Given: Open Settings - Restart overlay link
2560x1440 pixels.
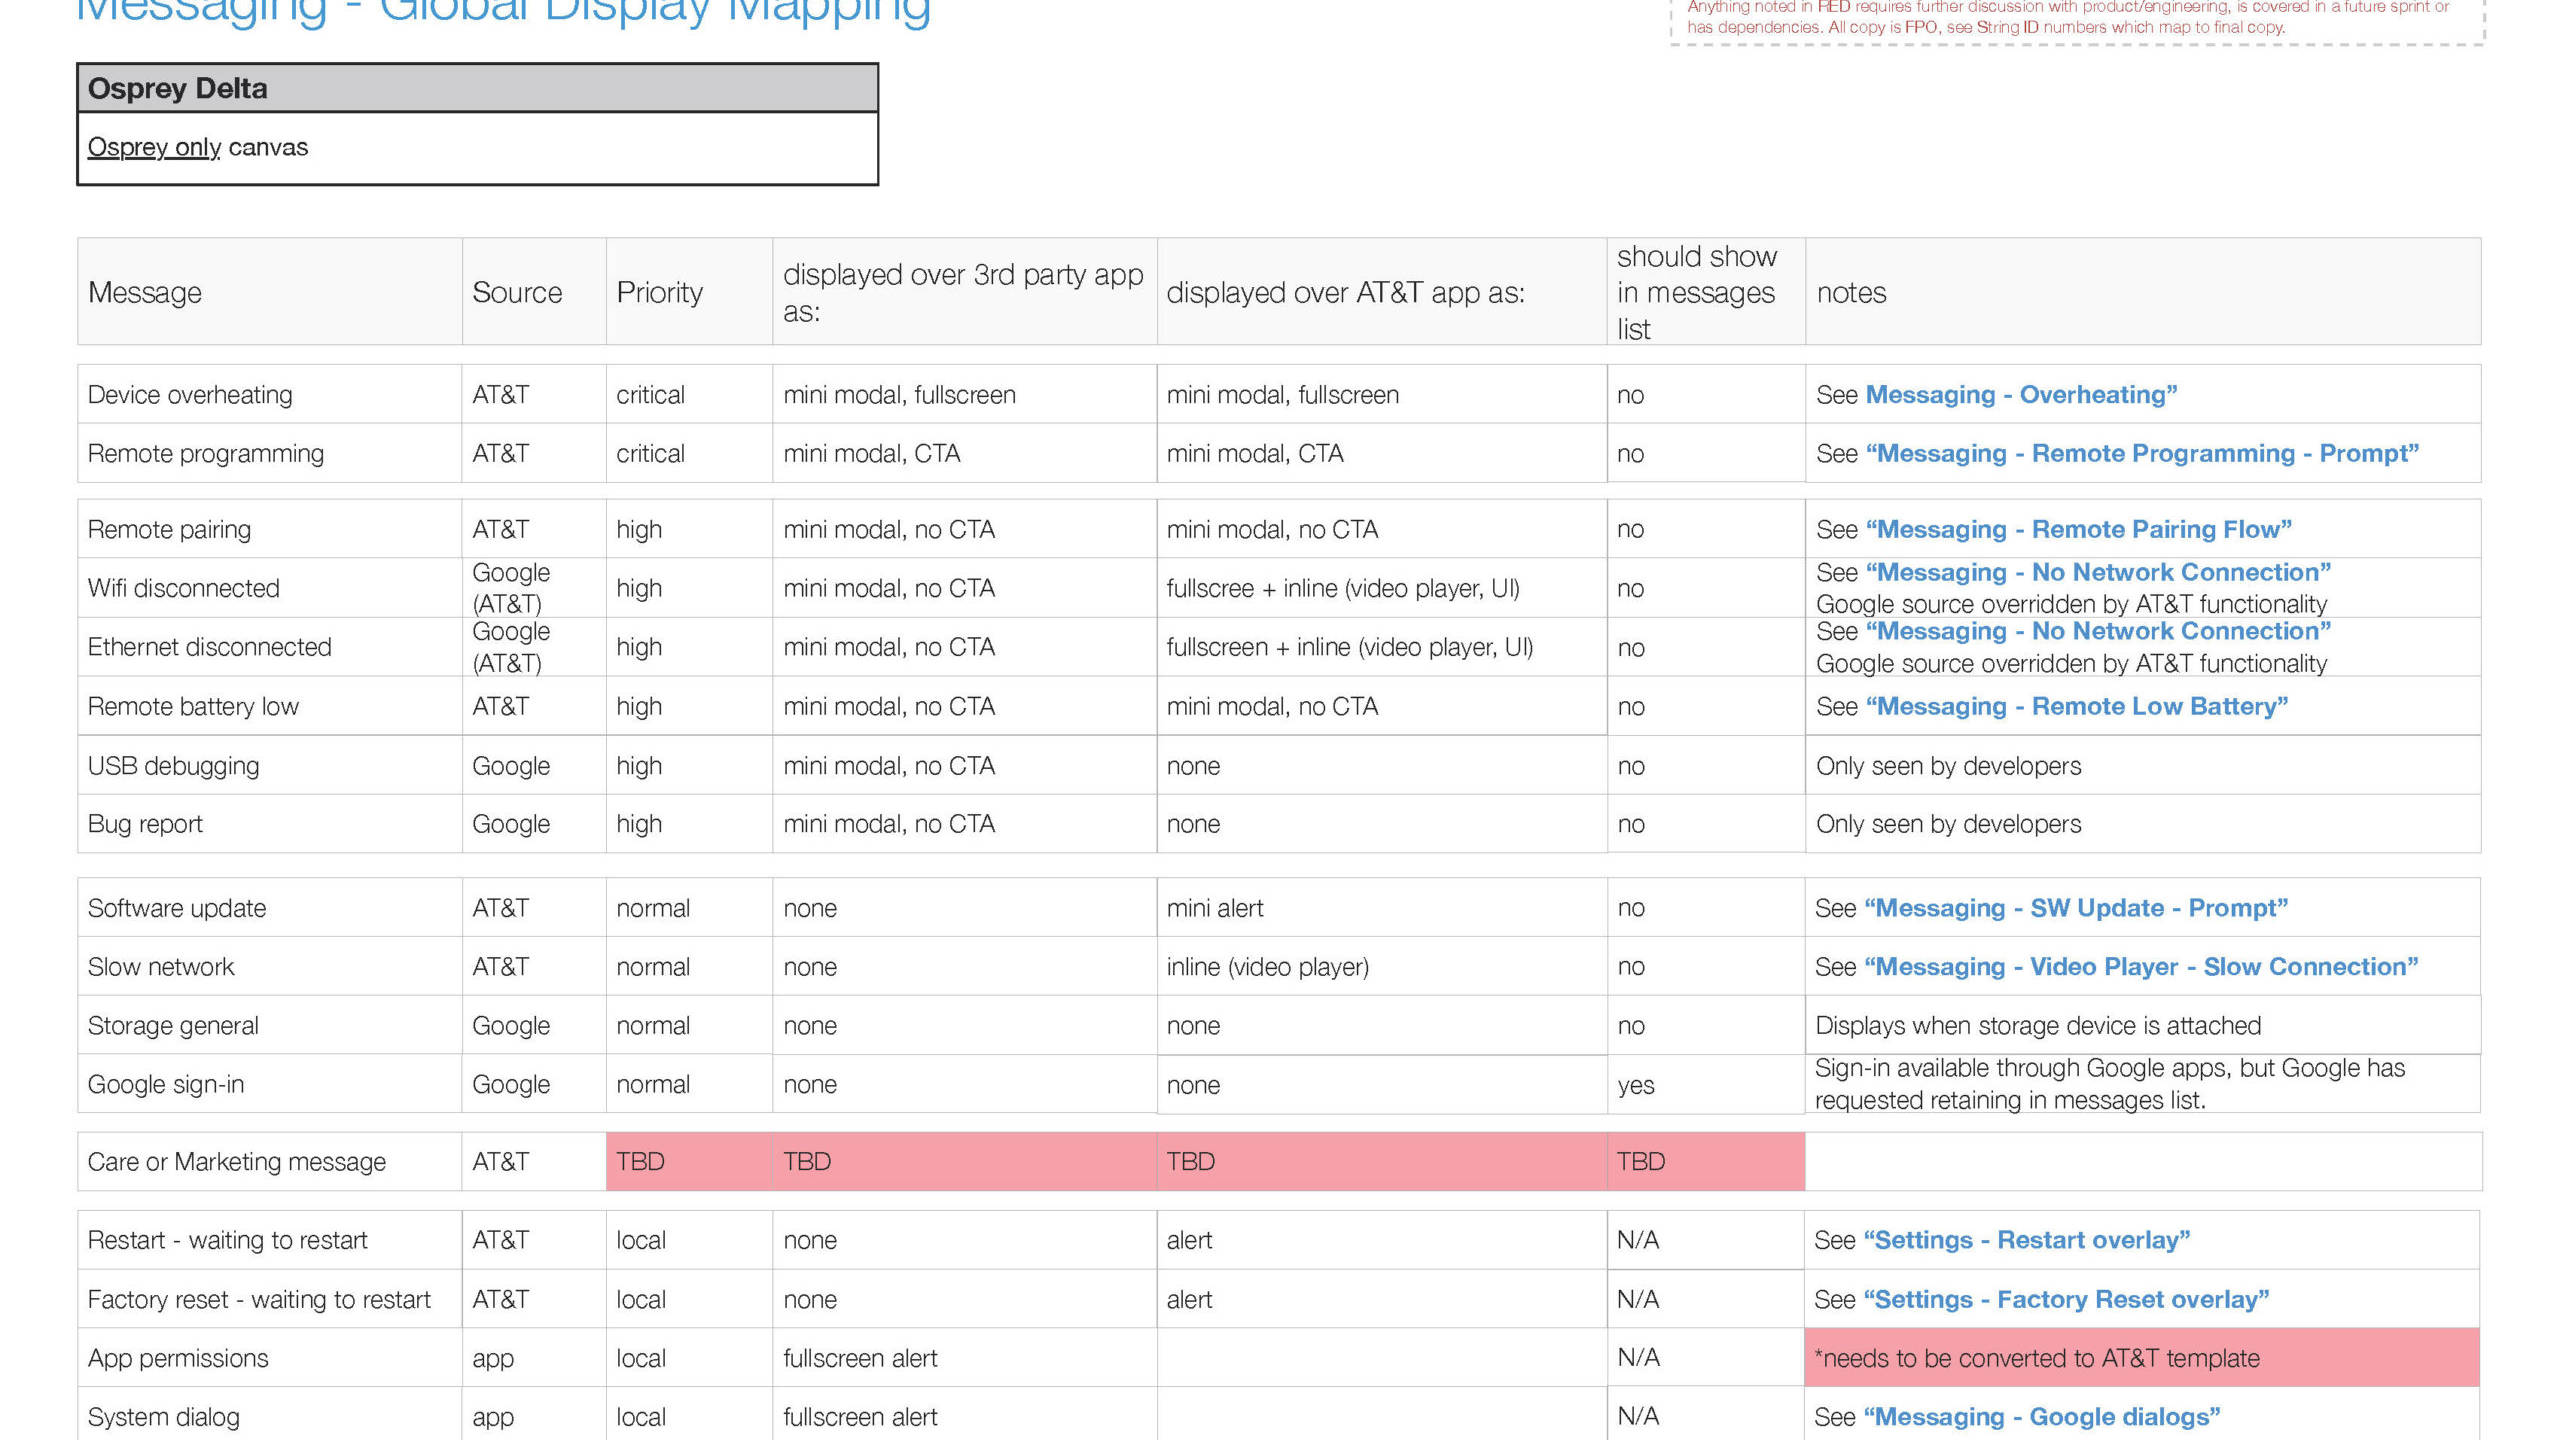Looking at the screenshot, I should coord(2026,1241).
